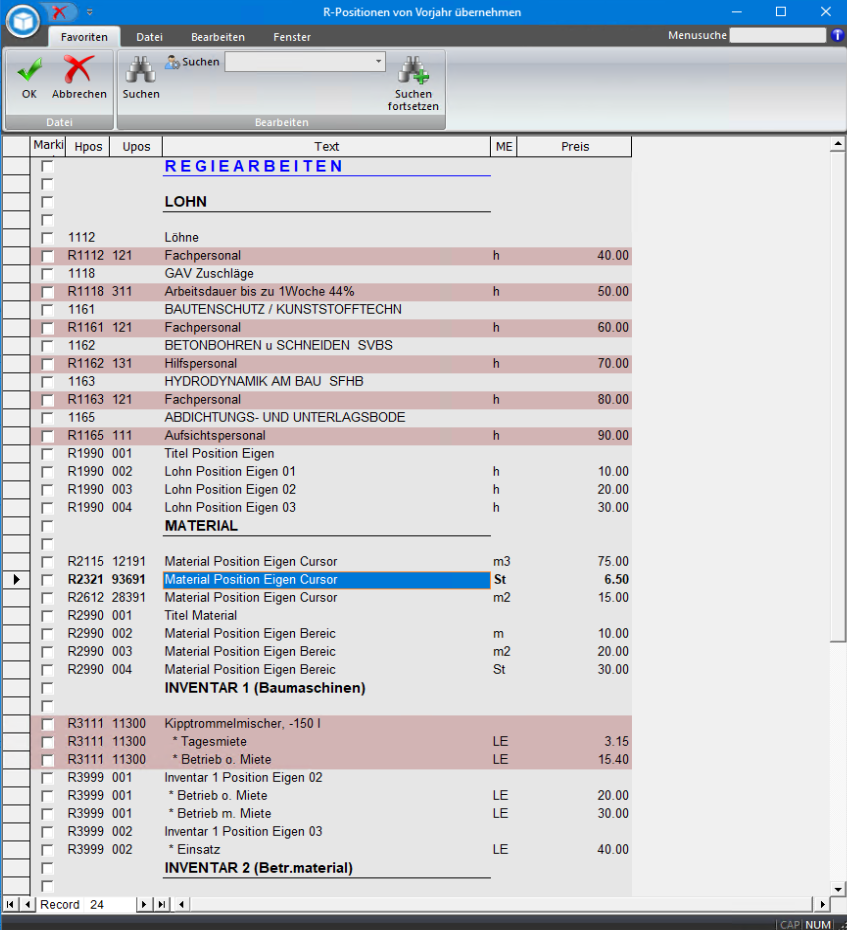Viewport: 847px width, 930px height.
Task: Click the NUM indicator in status bar
Action: pos(818,924)
